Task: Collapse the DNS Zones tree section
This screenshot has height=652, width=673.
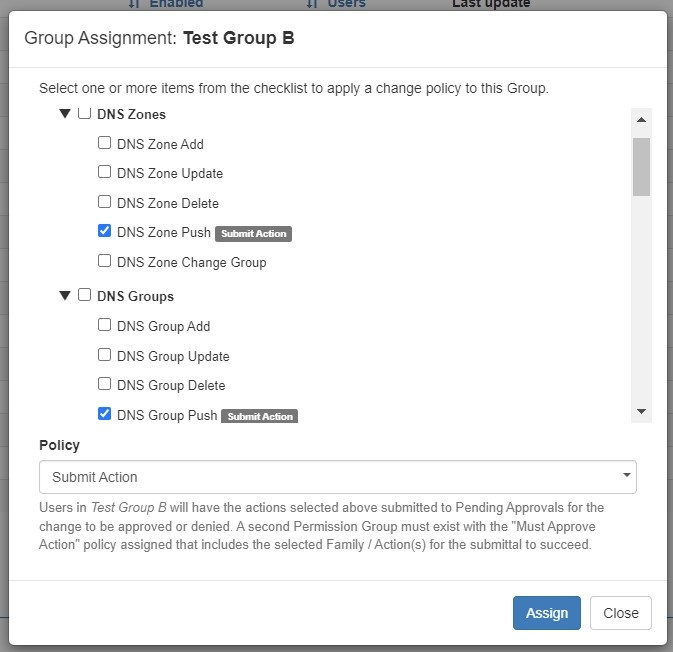Action: point(66,114)
